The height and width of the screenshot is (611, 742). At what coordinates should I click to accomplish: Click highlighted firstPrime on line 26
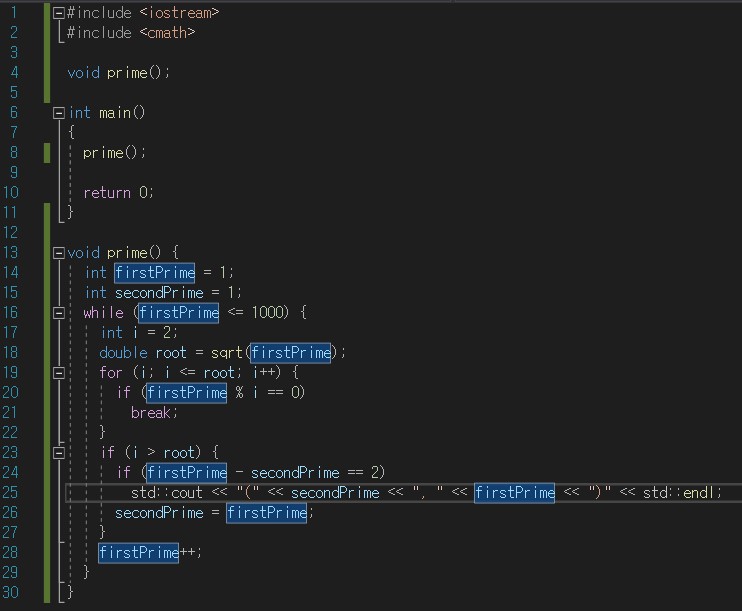[267, 513]
